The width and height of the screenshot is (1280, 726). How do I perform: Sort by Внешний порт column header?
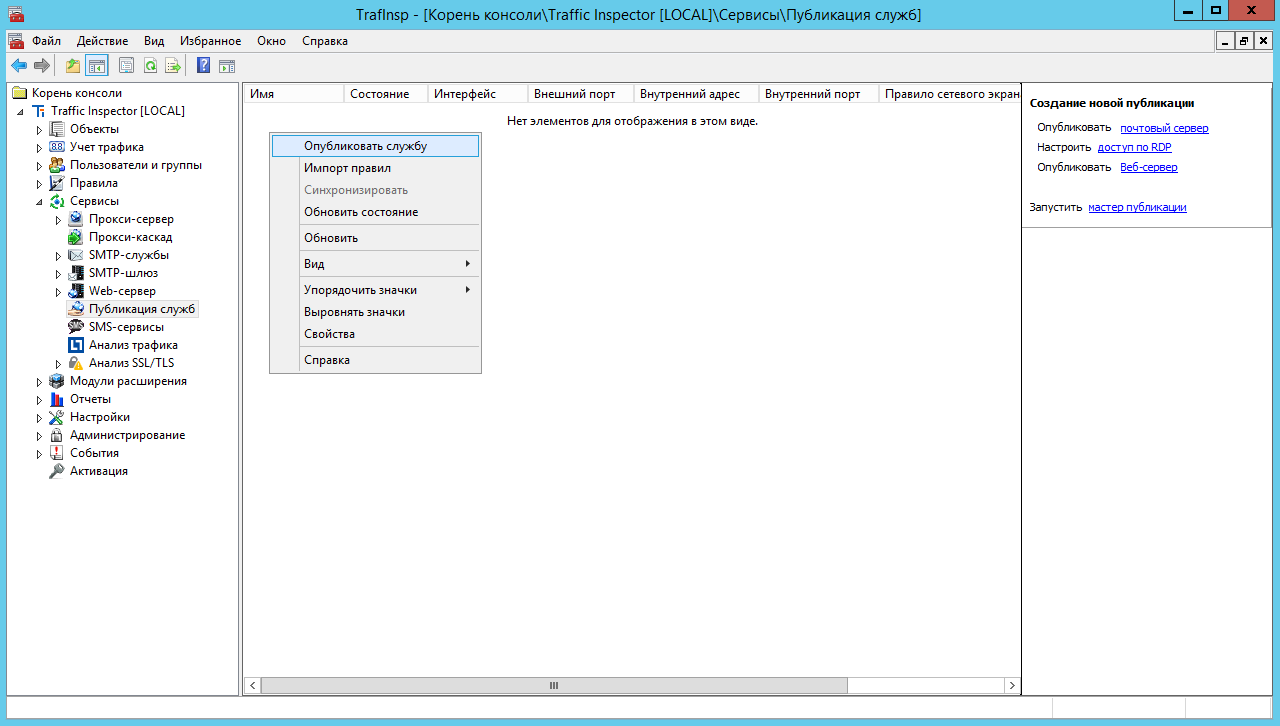[580, 94]
